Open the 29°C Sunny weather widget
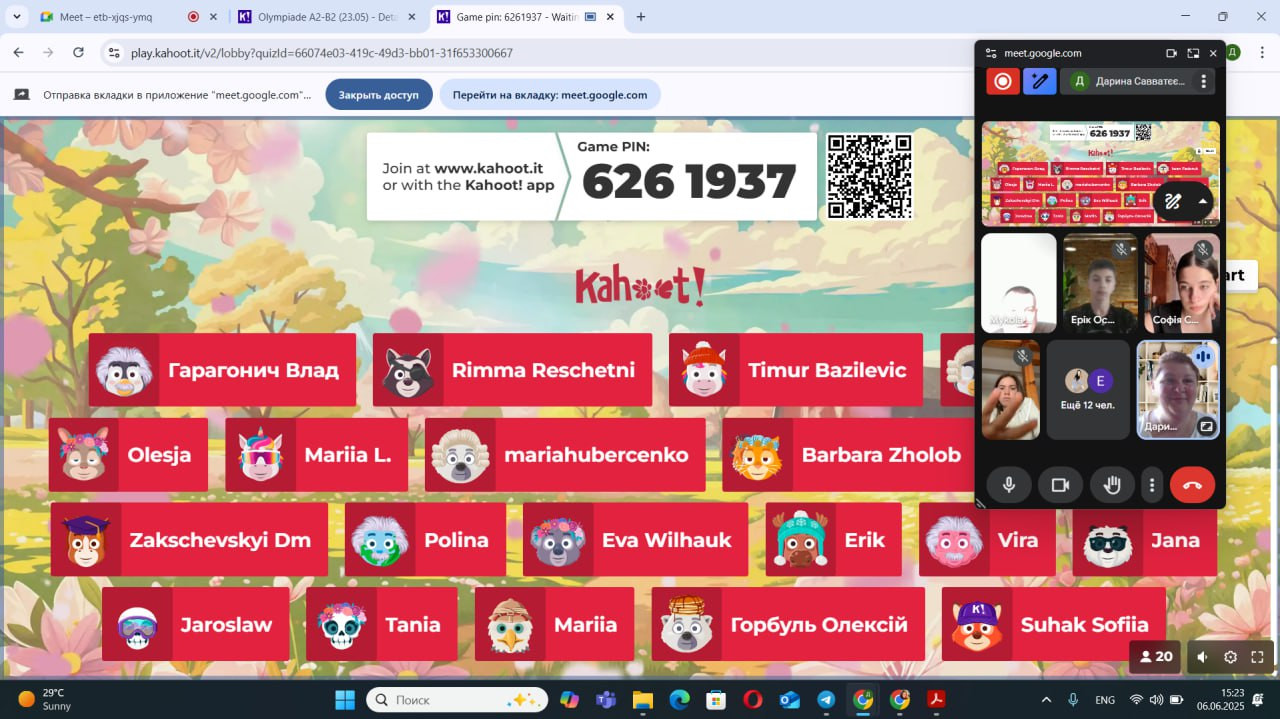The width and height of the screenshot is (1280, 719). click(46, 700)
